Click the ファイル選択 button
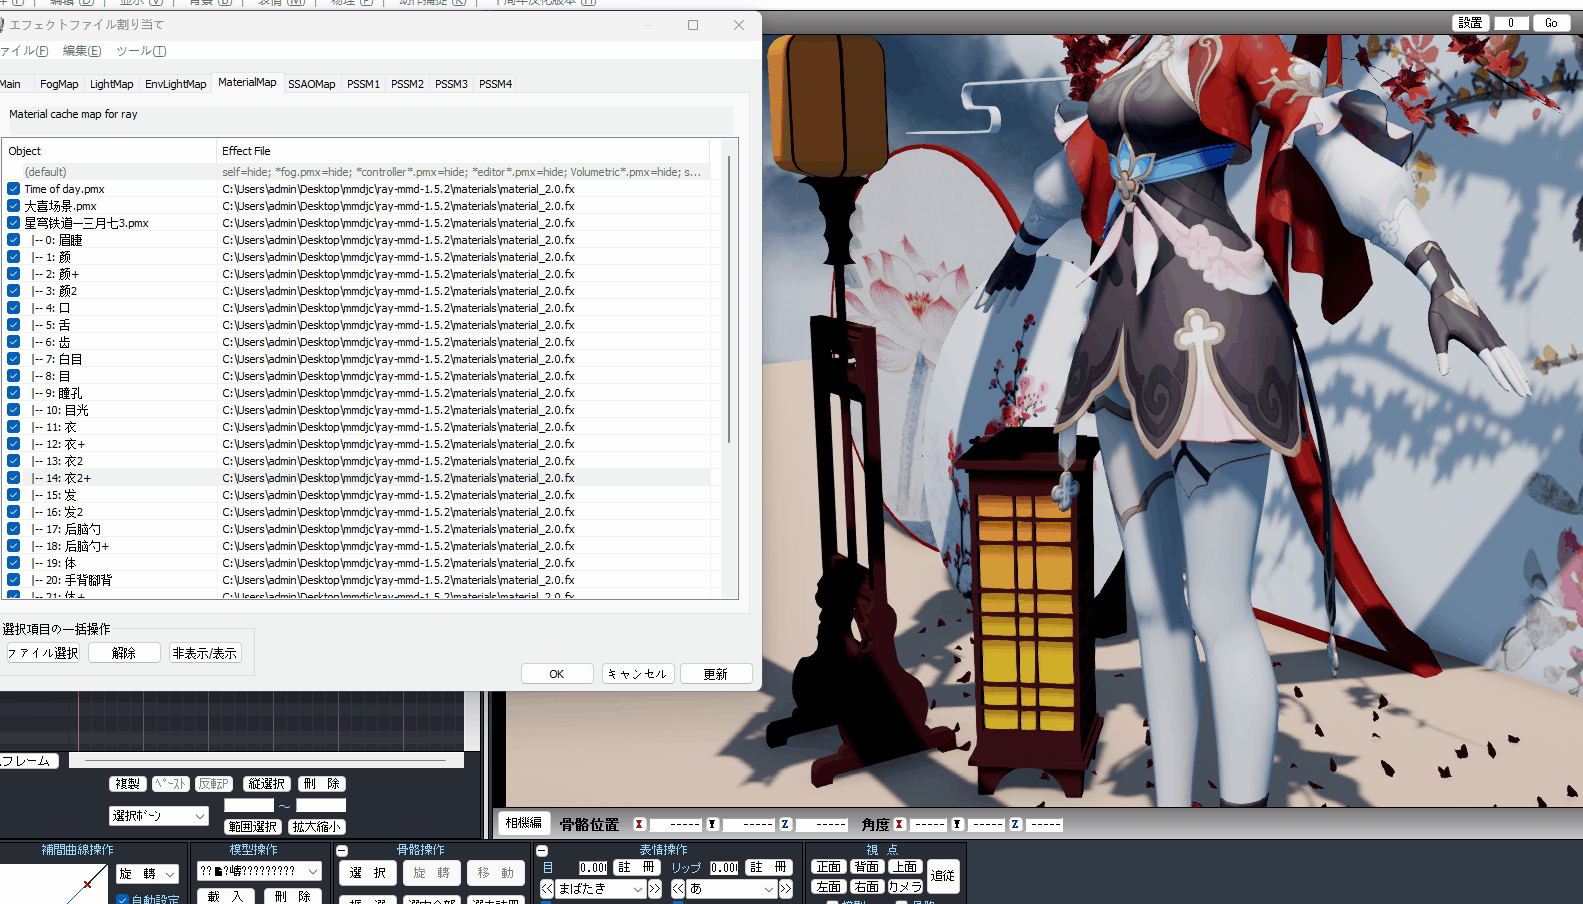Screen dimensions: 1583x904 pos(42,653)
